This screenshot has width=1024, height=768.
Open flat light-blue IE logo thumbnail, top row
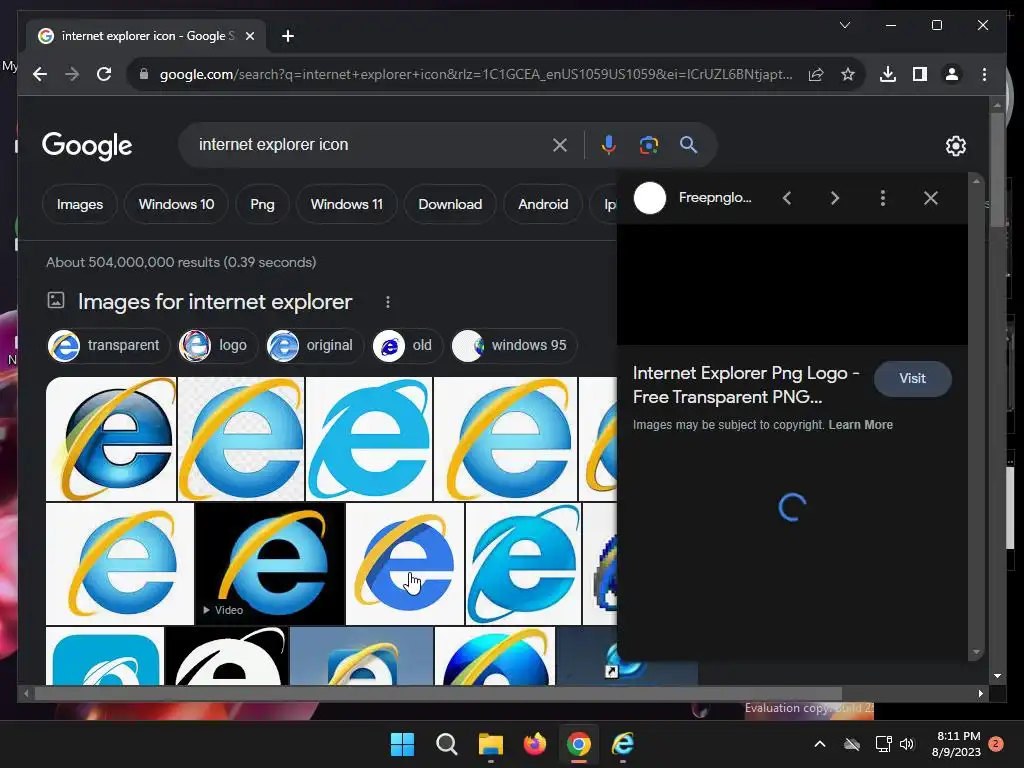[369, 439]
